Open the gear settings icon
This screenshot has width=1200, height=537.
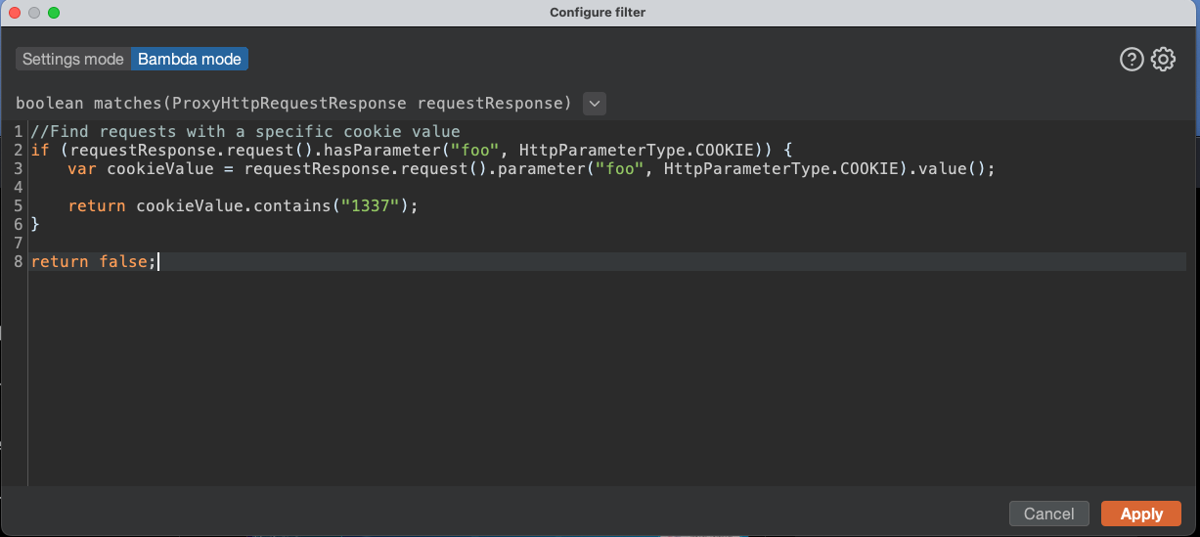tap(1163, 60)
